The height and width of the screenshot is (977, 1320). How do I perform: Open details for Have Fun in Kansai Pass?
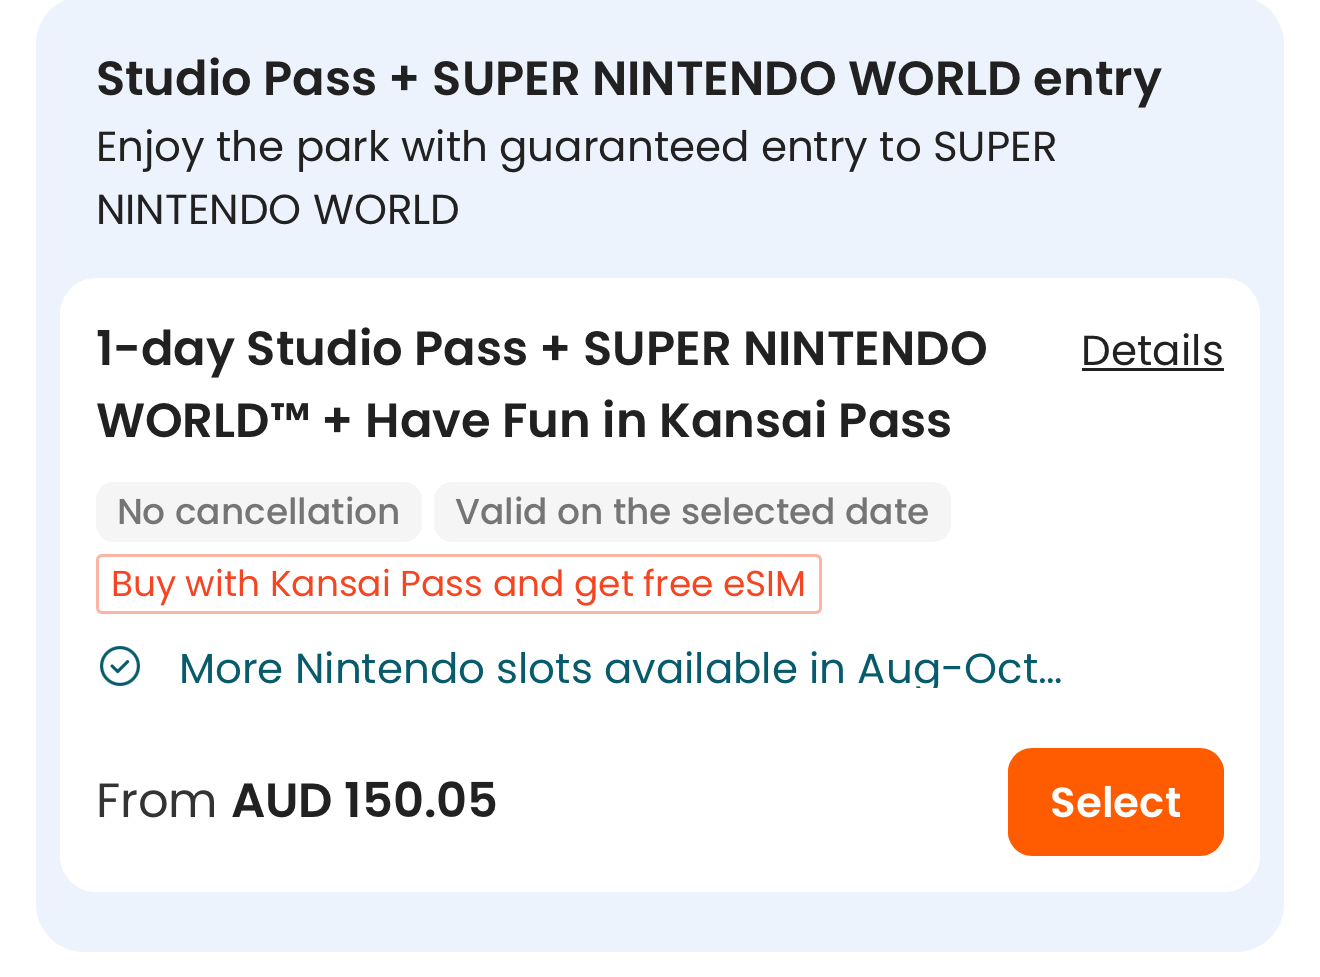point(1152,351)
